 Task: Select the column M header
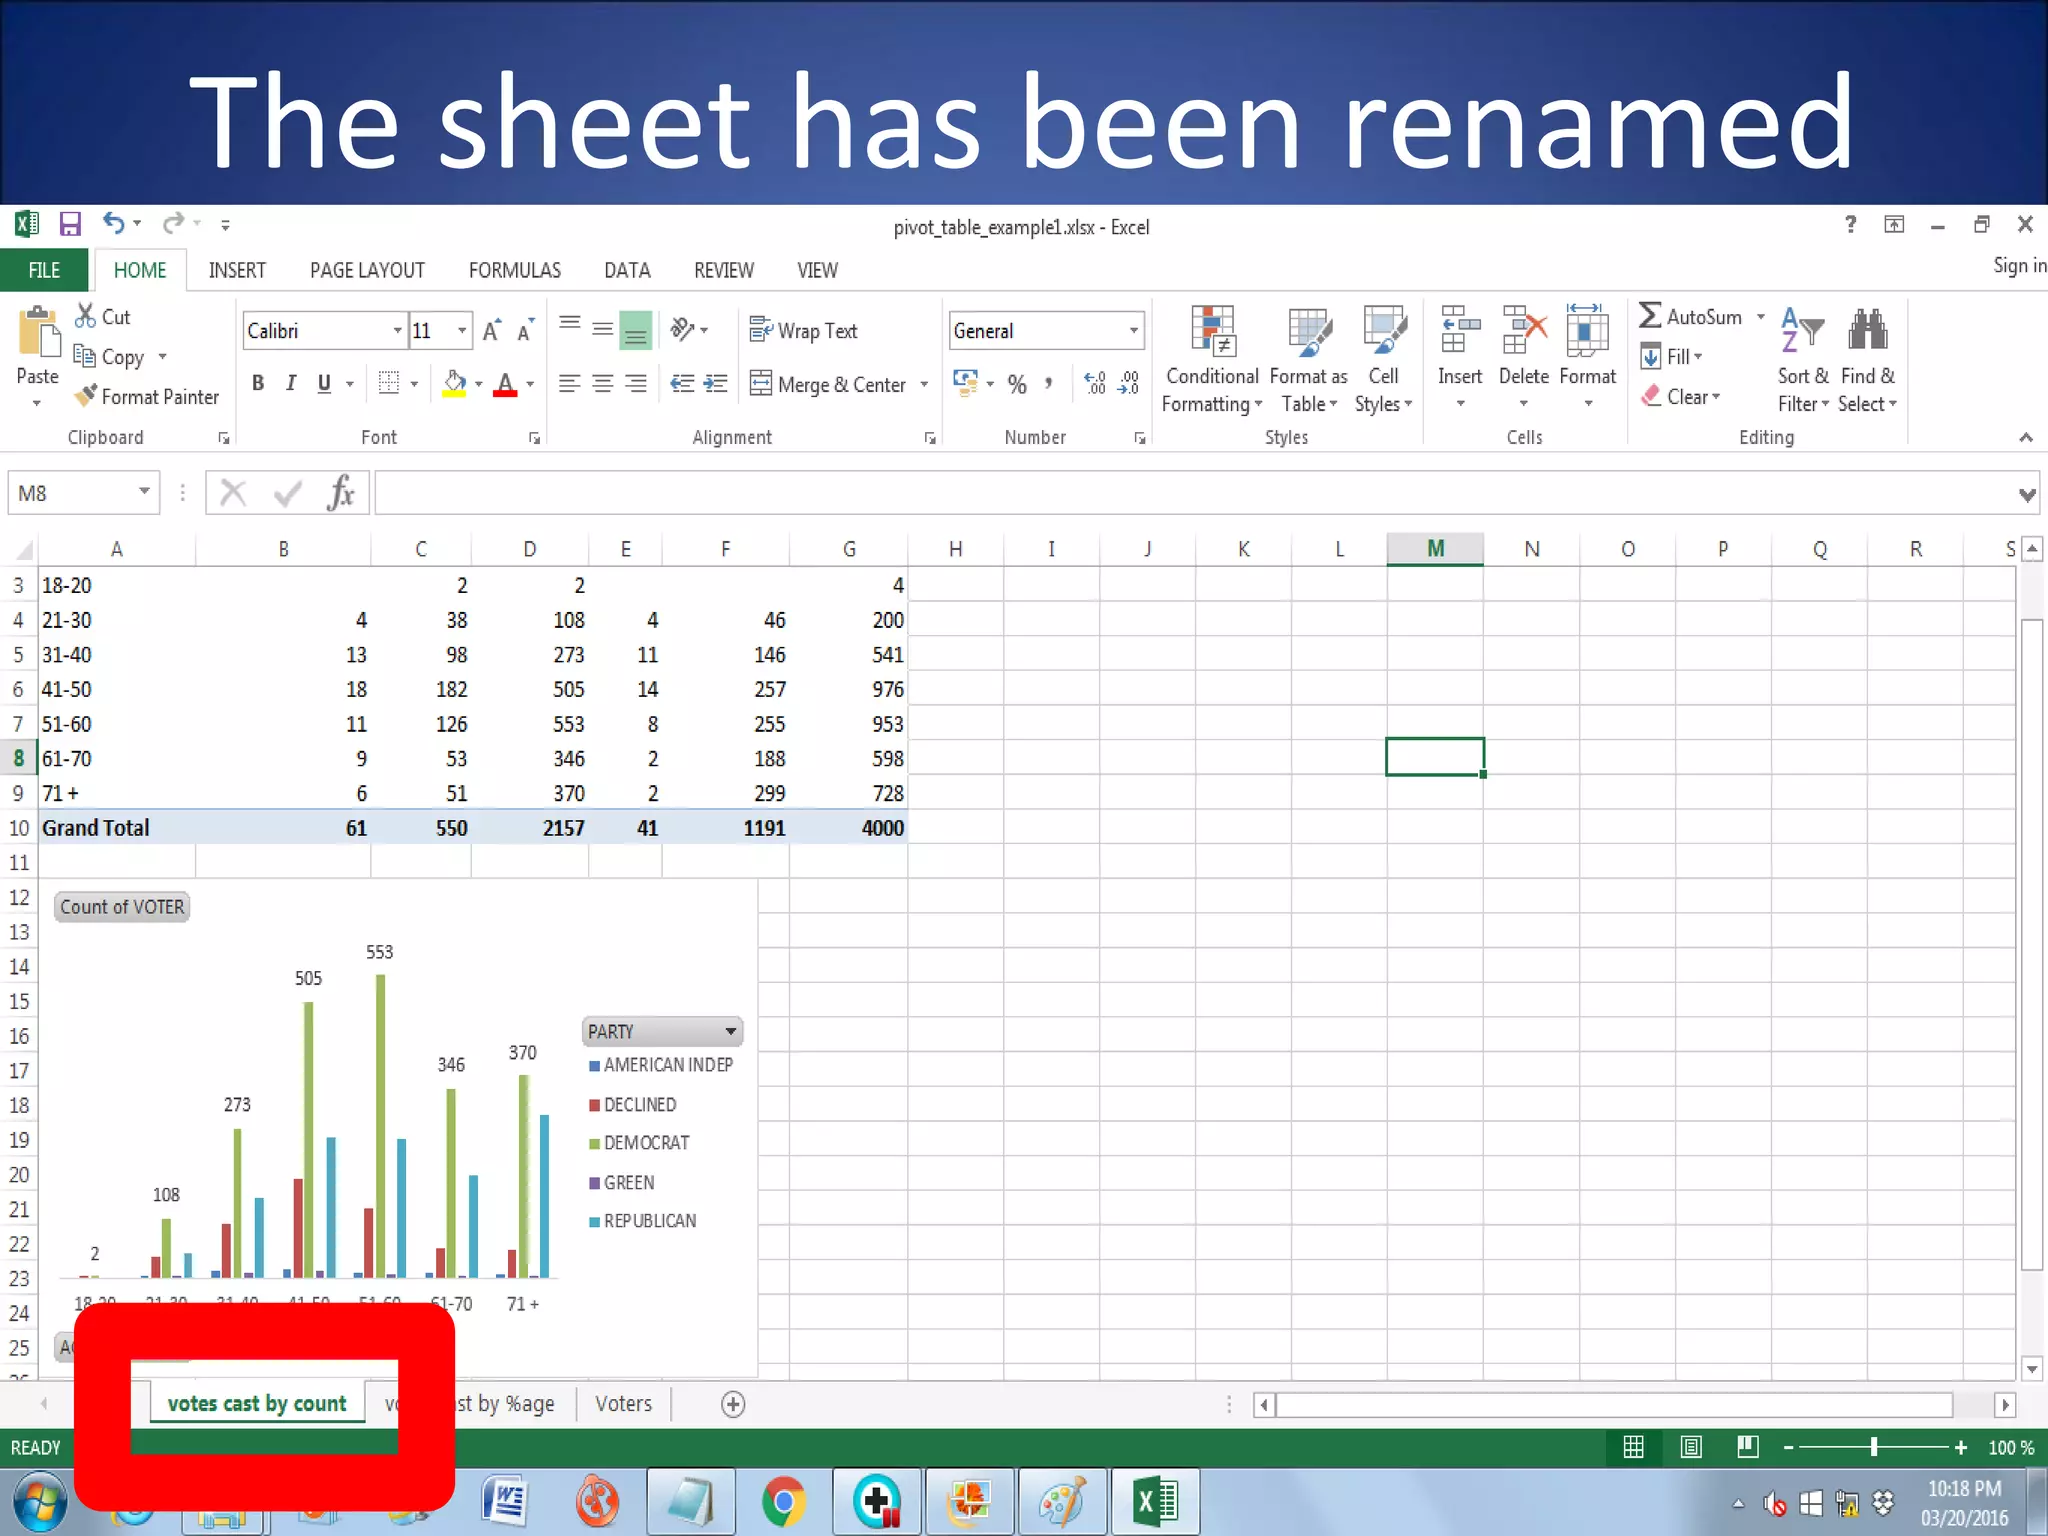pyautogui.click(x=1435, y=549)
